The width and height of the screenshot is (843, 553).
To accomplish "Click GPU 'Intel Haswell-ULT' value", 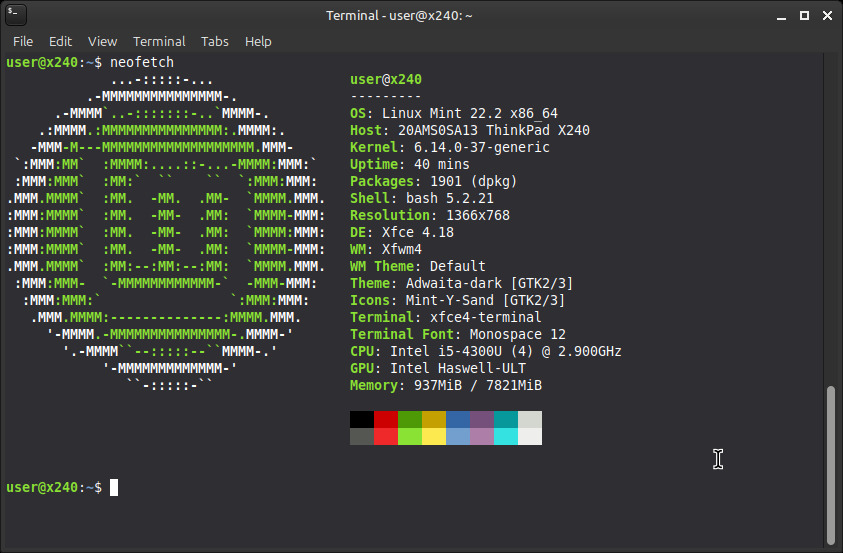I will tap(458, 369).
